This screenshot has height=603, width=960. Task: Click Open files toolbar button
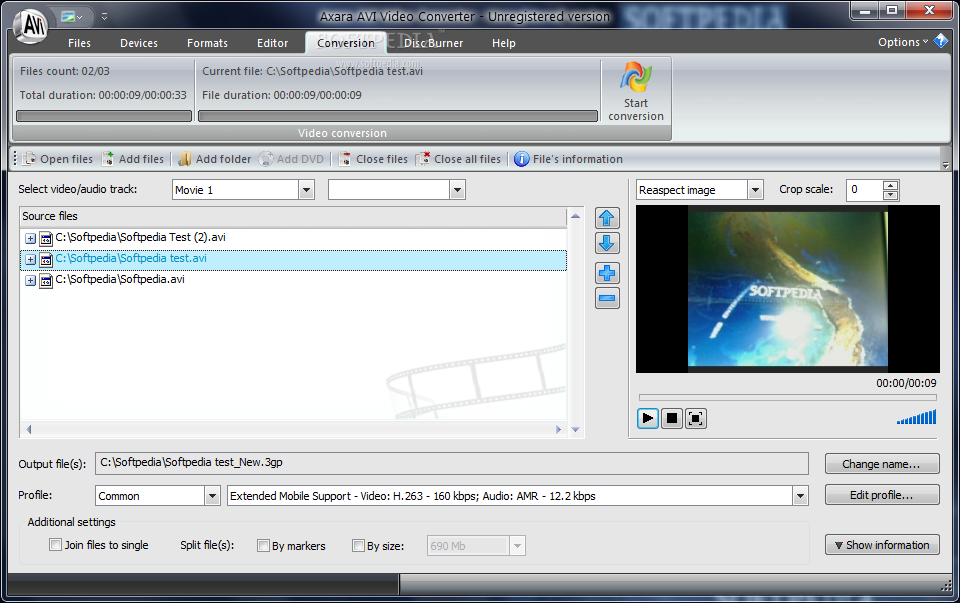58,159
